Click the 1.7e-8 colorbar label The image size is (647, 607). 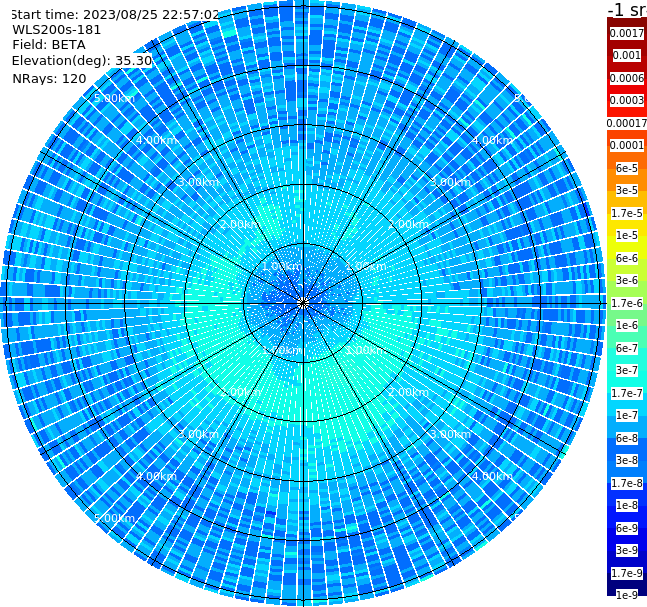(x=627, y=483)
